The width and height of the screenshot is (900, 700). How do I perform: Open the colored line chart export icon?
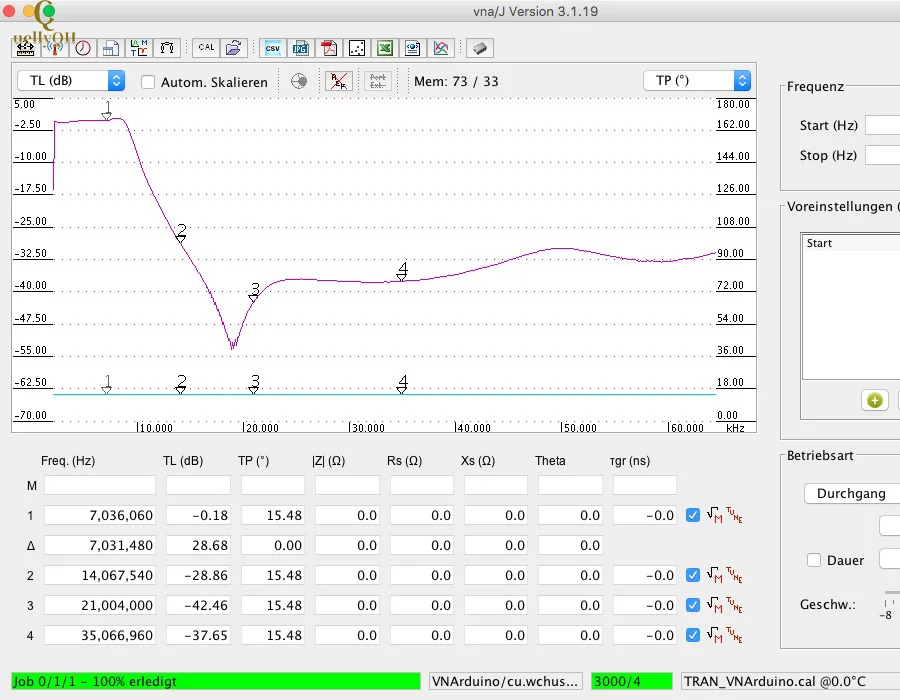tap(441, 48)
